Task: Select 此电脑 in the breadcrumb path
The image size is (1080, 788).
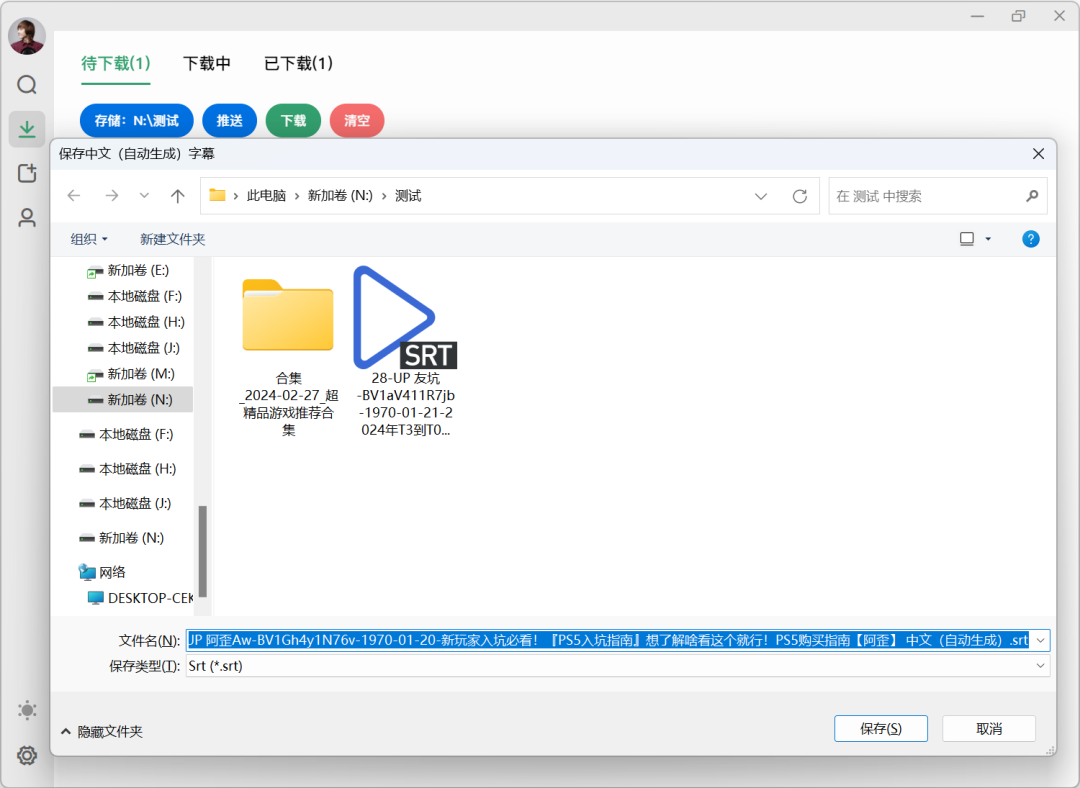Action: click(x=266, y=196)
